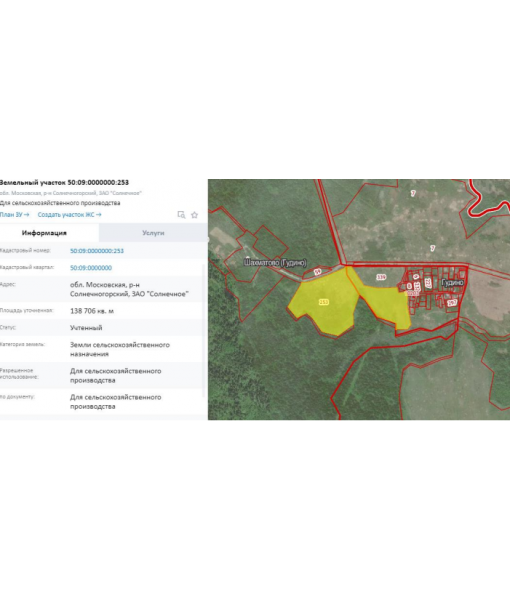
Task: Click the info panel vertical scrollbar
Action: point(203,329)
